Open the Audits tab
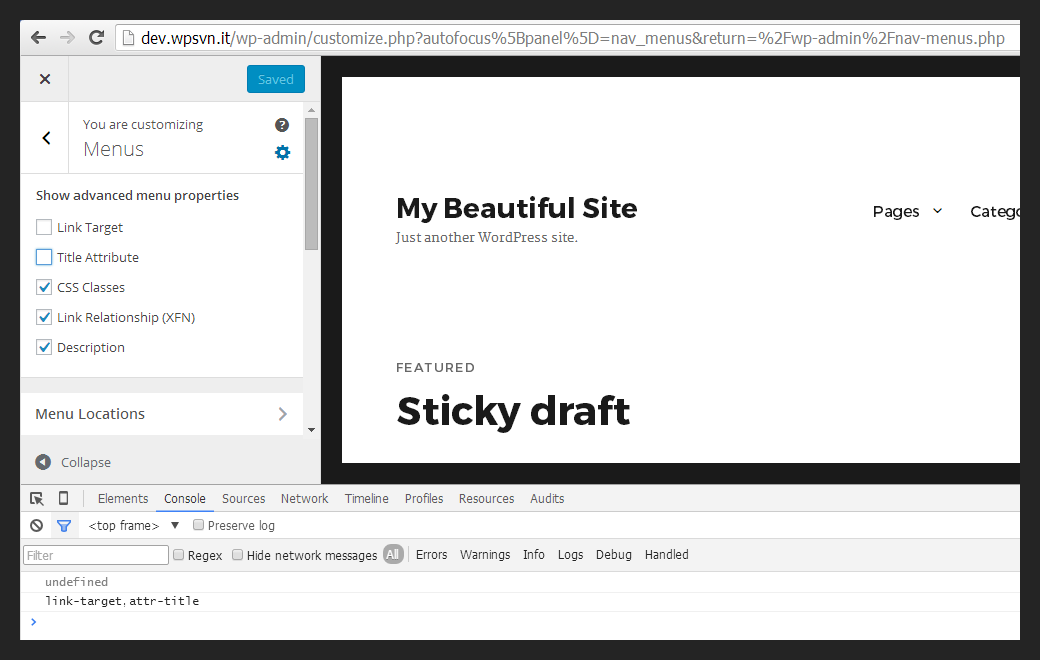The image size is (1040, 660). [547, 499]
